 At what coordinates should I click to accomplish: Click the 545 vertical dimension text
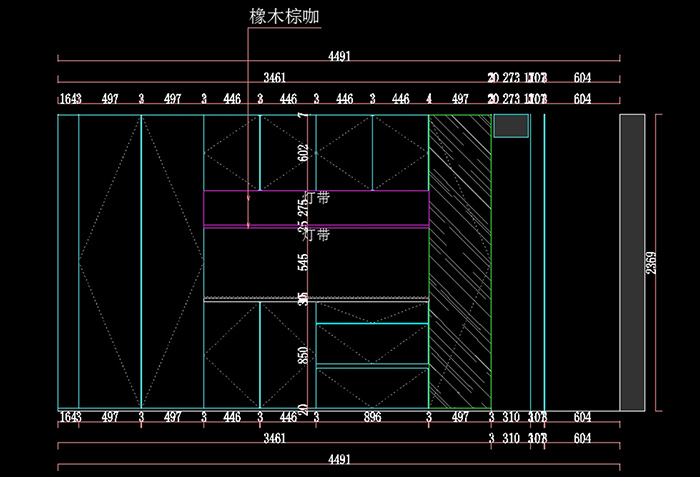[x=304, y=261]
